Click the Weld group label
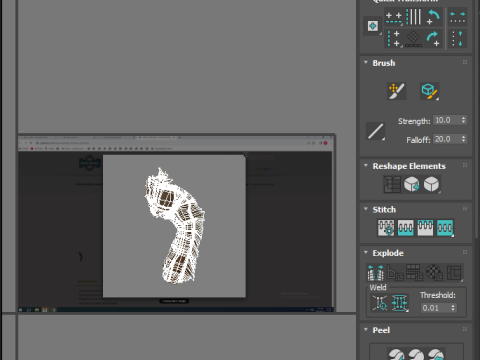Viewport: 480px width, 360px height. pyautogui.click(x=378, y=288)
